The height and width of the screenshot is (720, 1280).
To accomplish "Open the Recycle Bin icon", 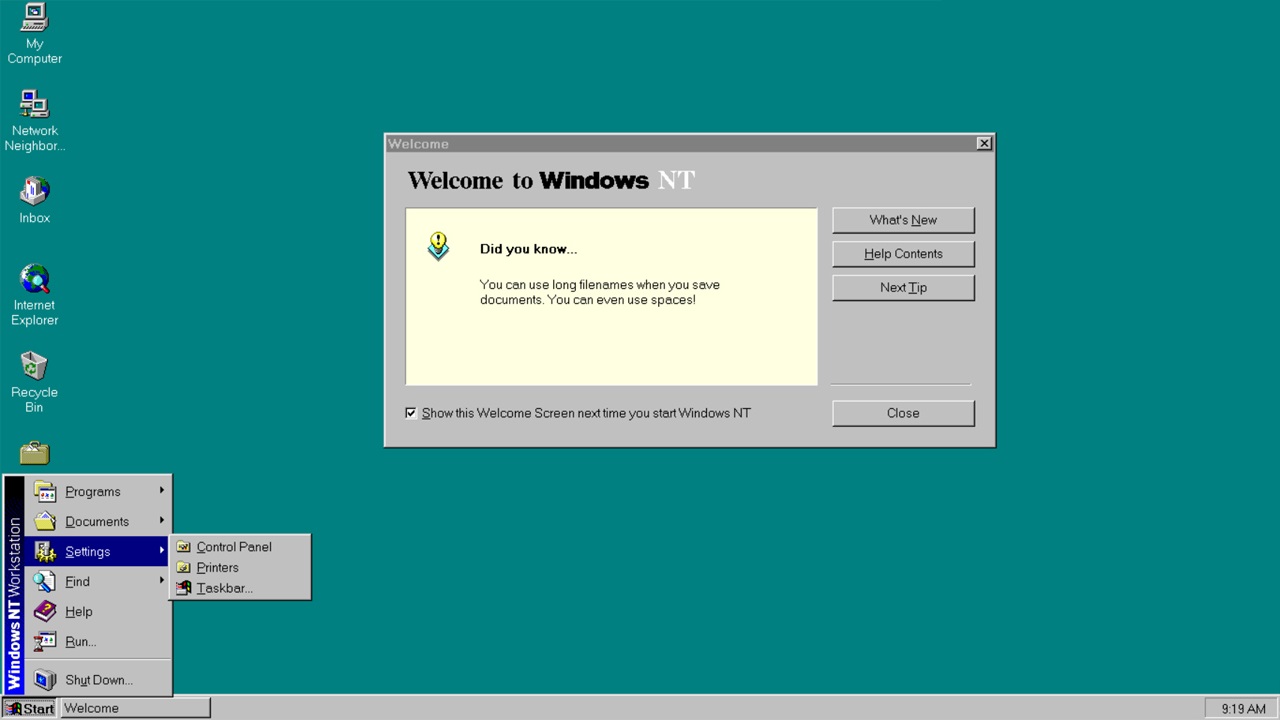I will [x=34, y=366].
